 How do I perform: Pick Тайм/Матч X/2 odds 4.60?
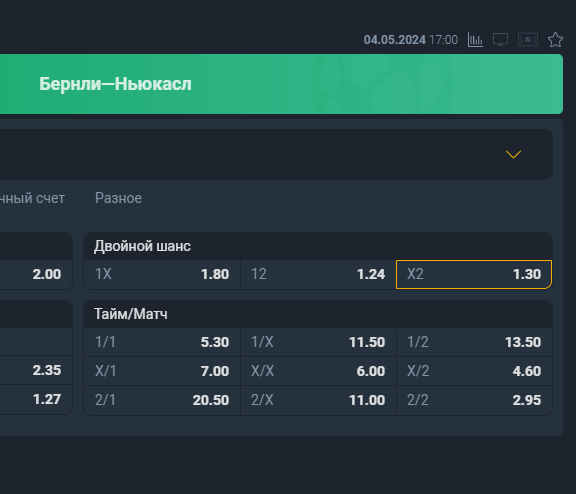tap(474, 371)
